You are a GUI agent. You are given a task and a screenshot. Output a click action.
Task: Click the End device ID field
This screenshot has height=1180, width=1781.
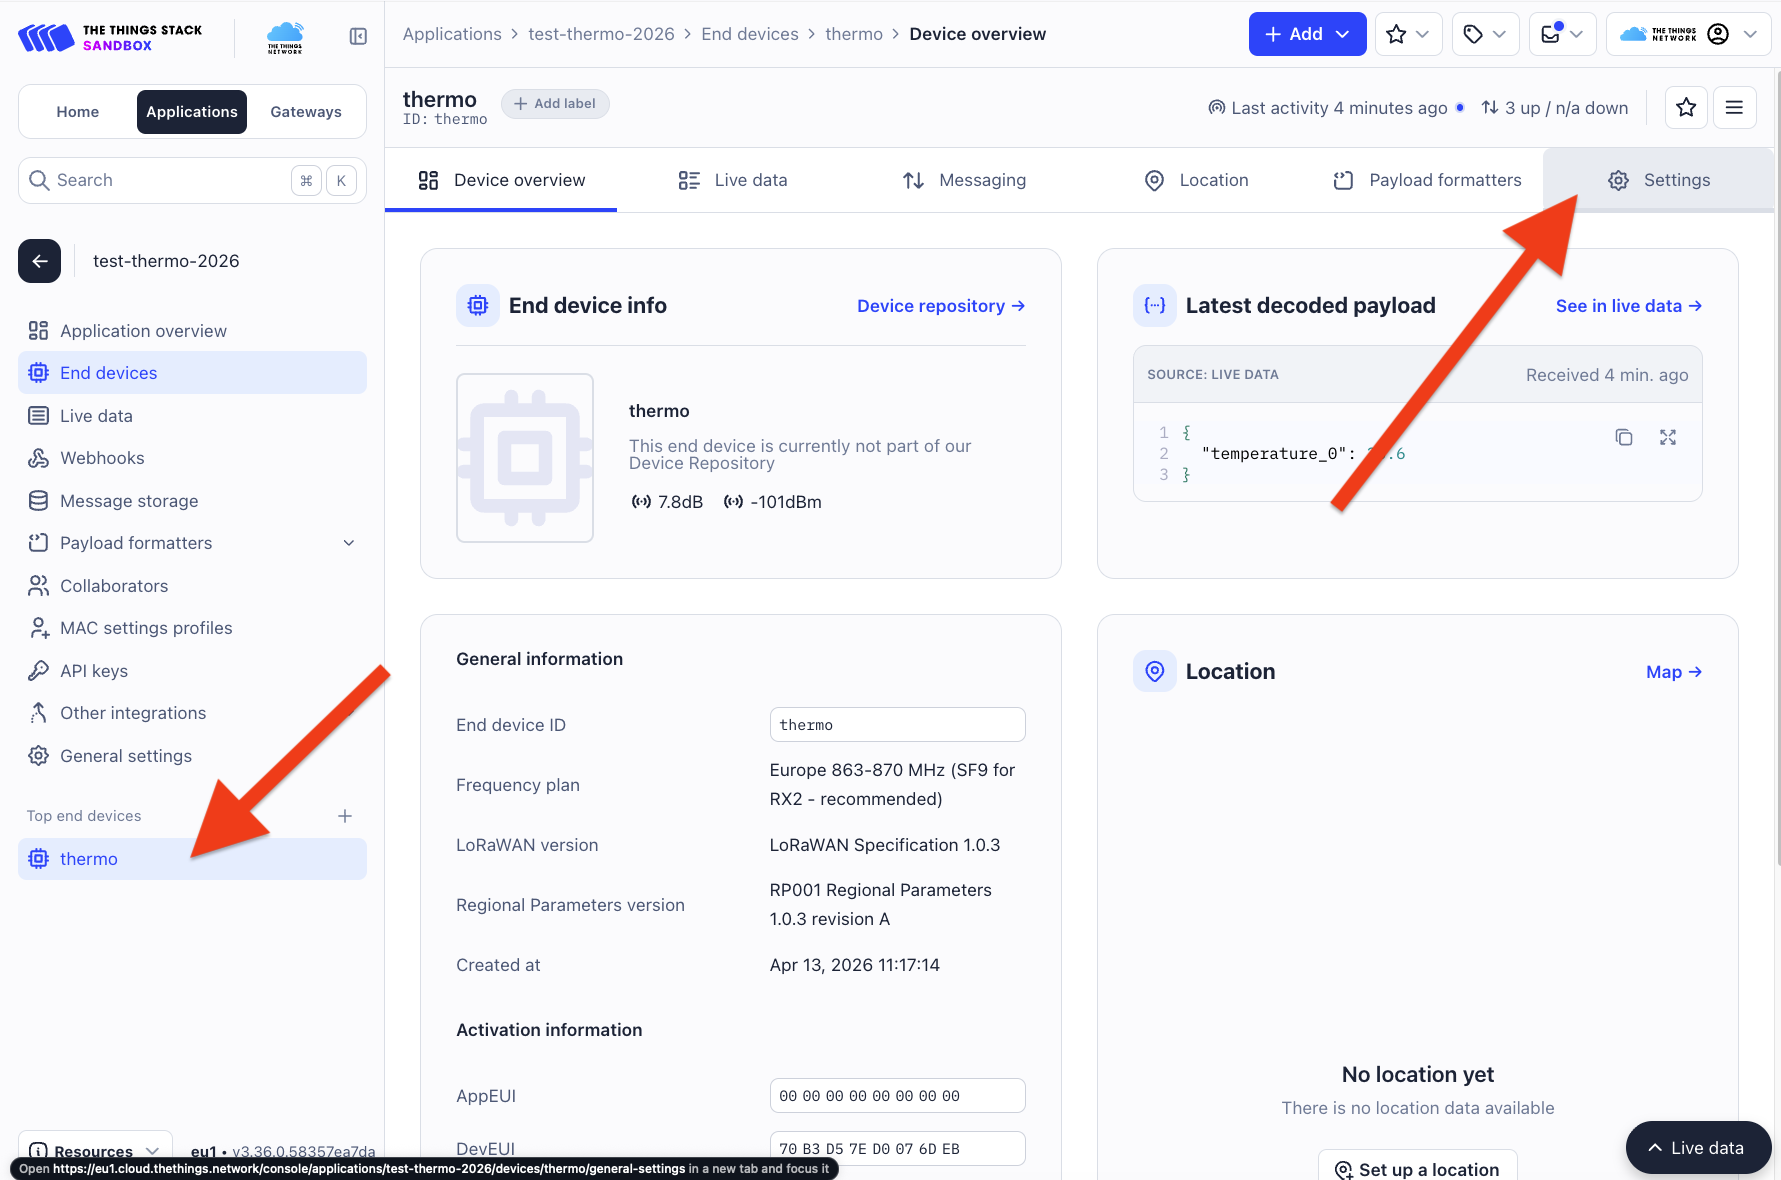point(897,725)
